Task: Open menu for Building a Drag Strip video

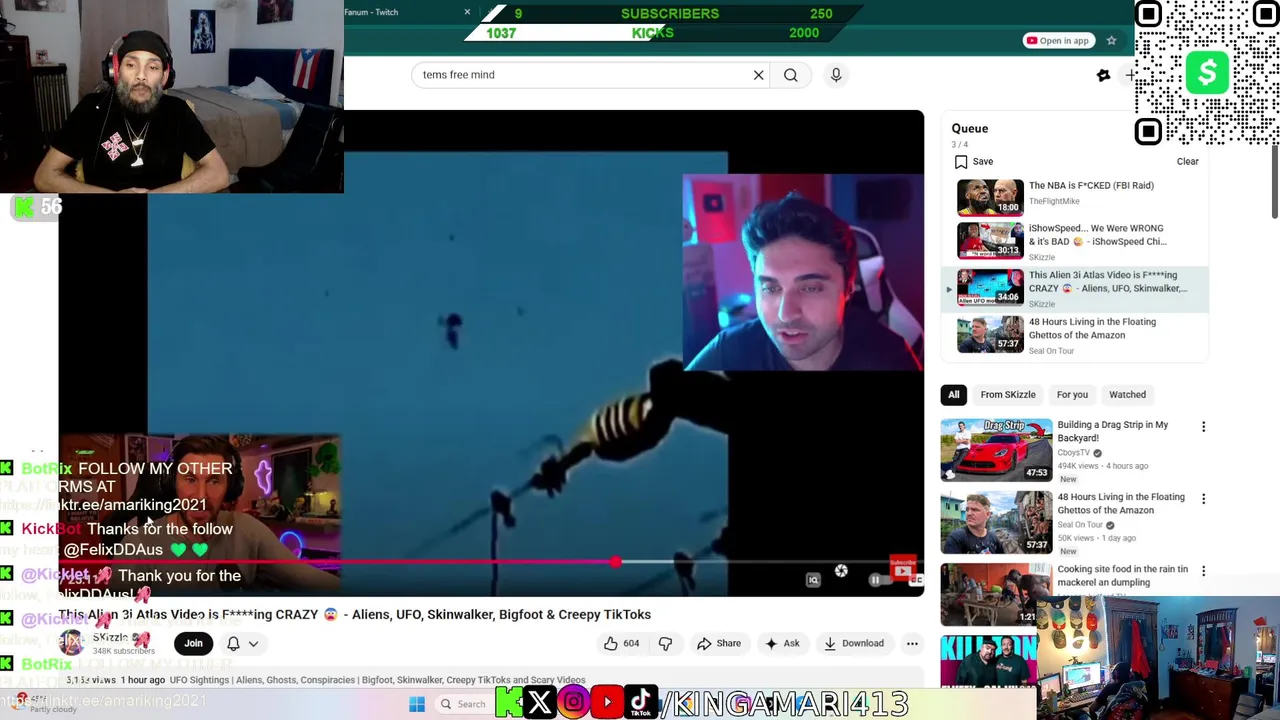Action: pos(1203,427)
